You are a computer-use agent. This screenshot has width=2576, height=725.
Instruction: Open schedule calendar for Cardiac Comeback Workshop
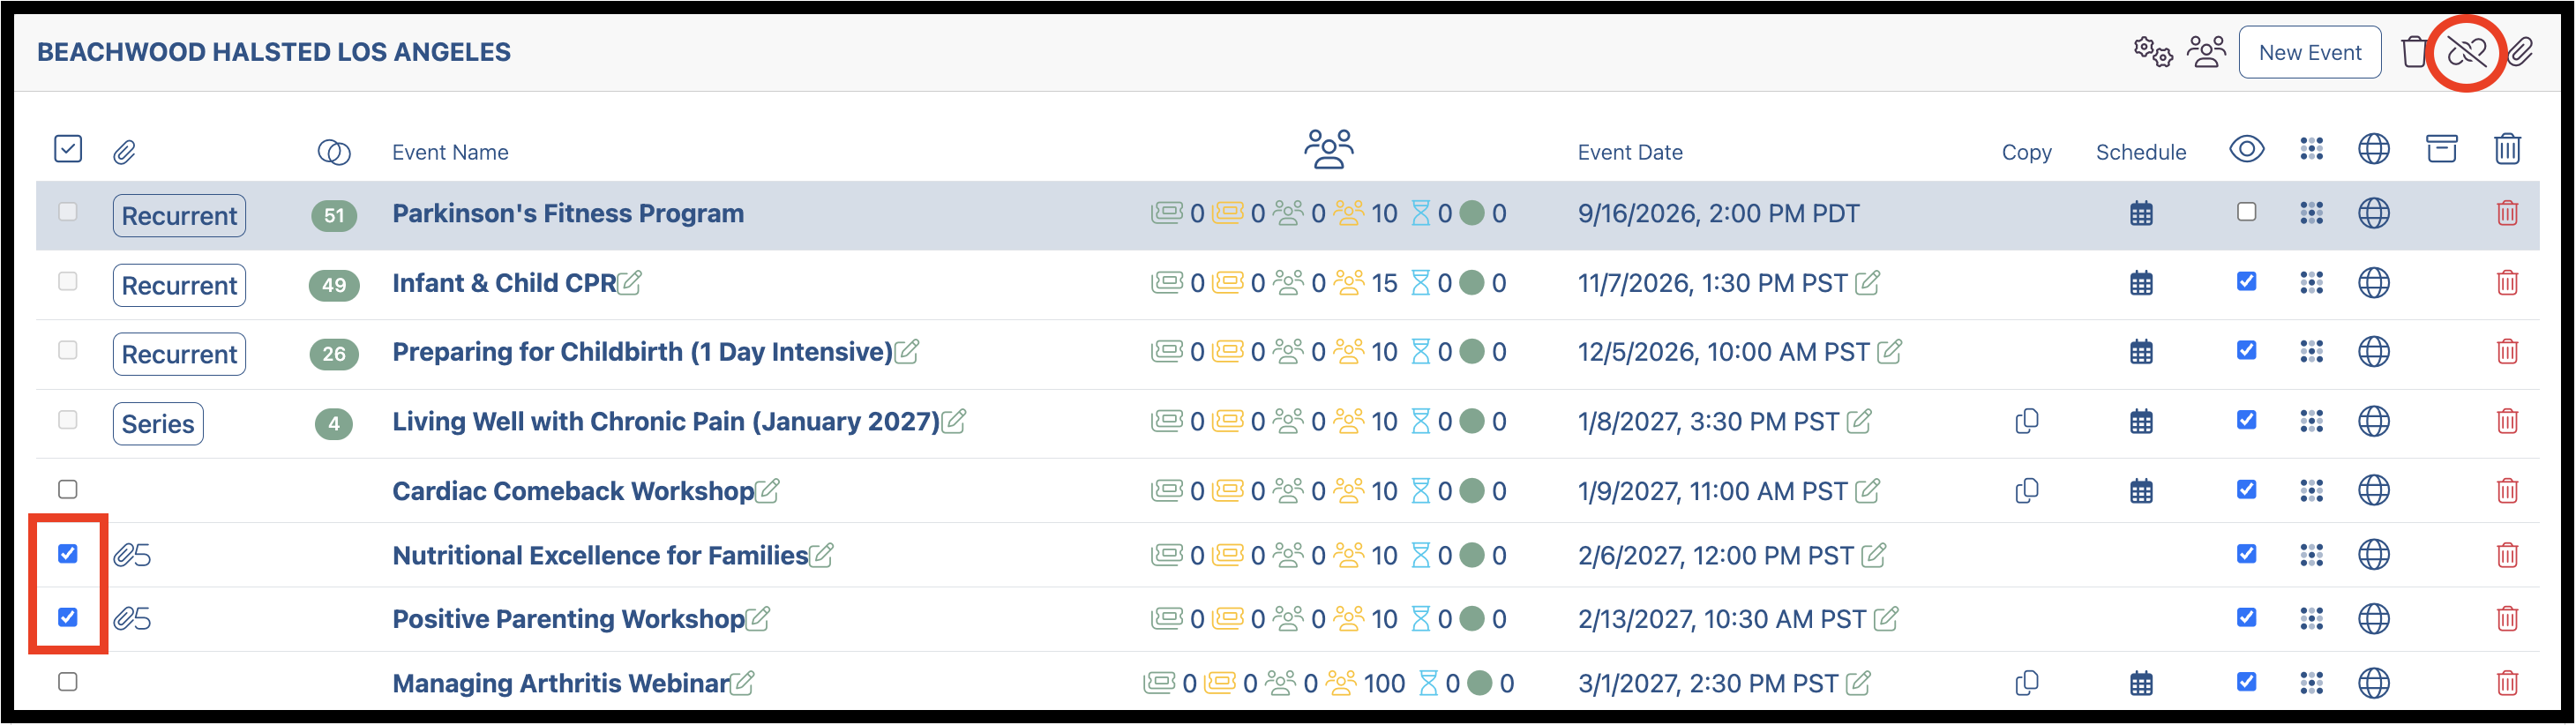[2141, 491]
